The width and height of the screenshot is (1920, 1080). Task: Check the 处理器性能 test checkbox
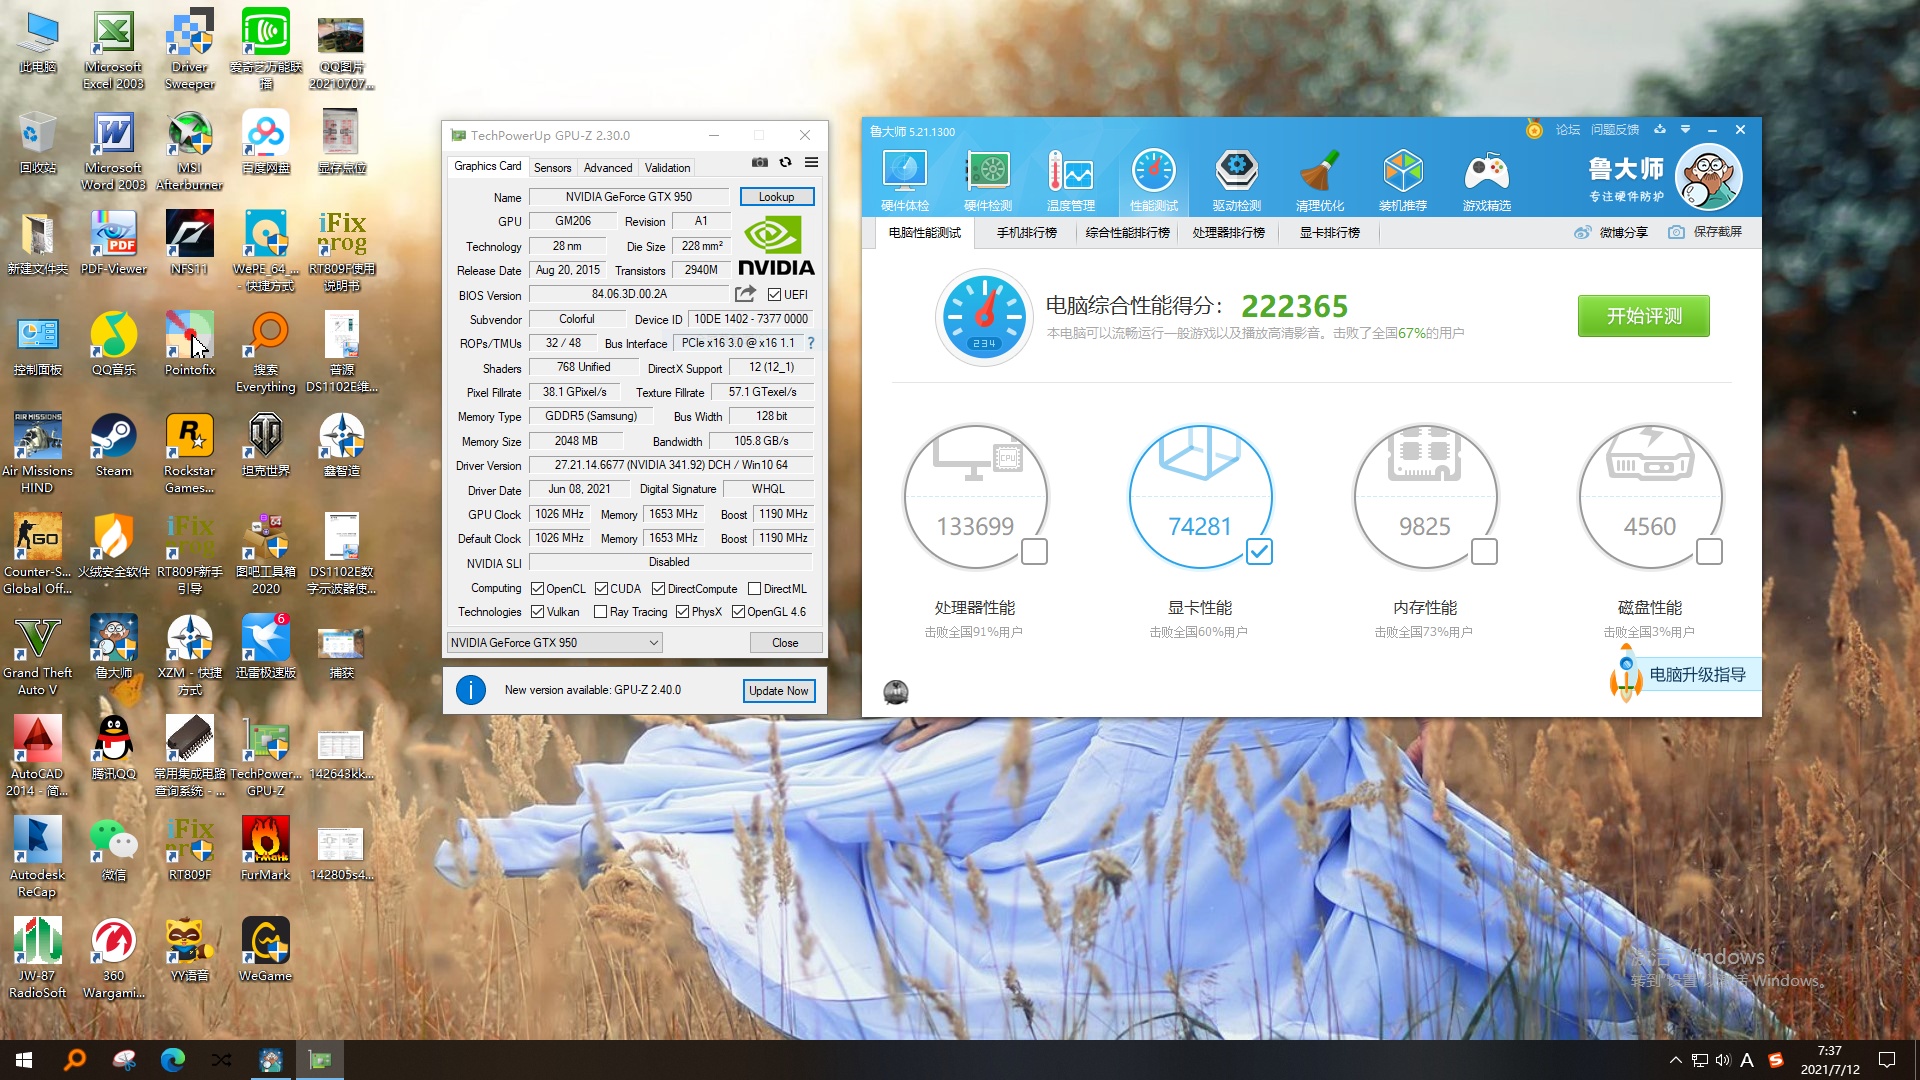click(1034, 551)
